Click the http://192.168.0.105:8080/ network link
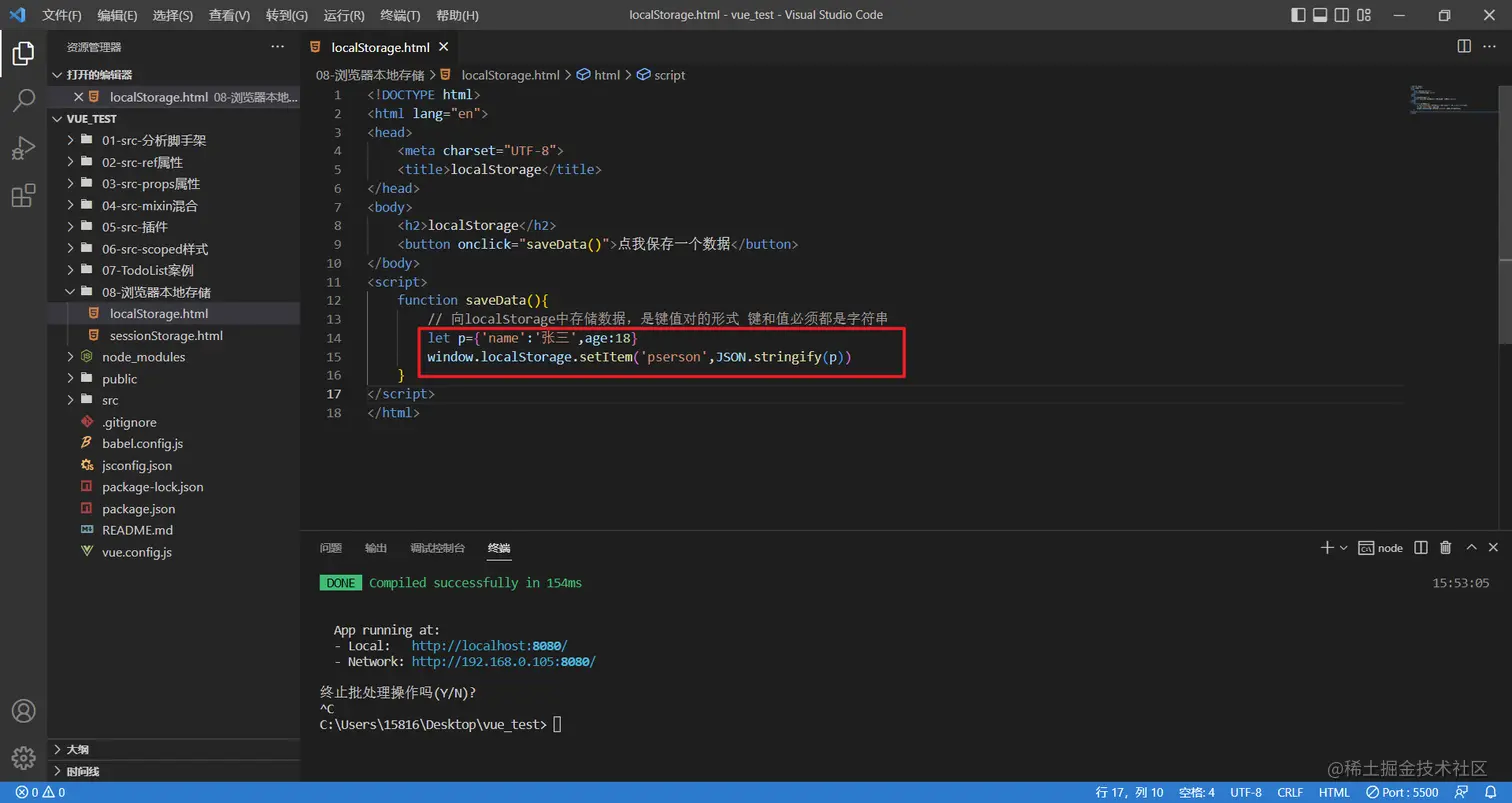Image resolution: width=1512 pixels, height=803 pixels. click(504, 662)
